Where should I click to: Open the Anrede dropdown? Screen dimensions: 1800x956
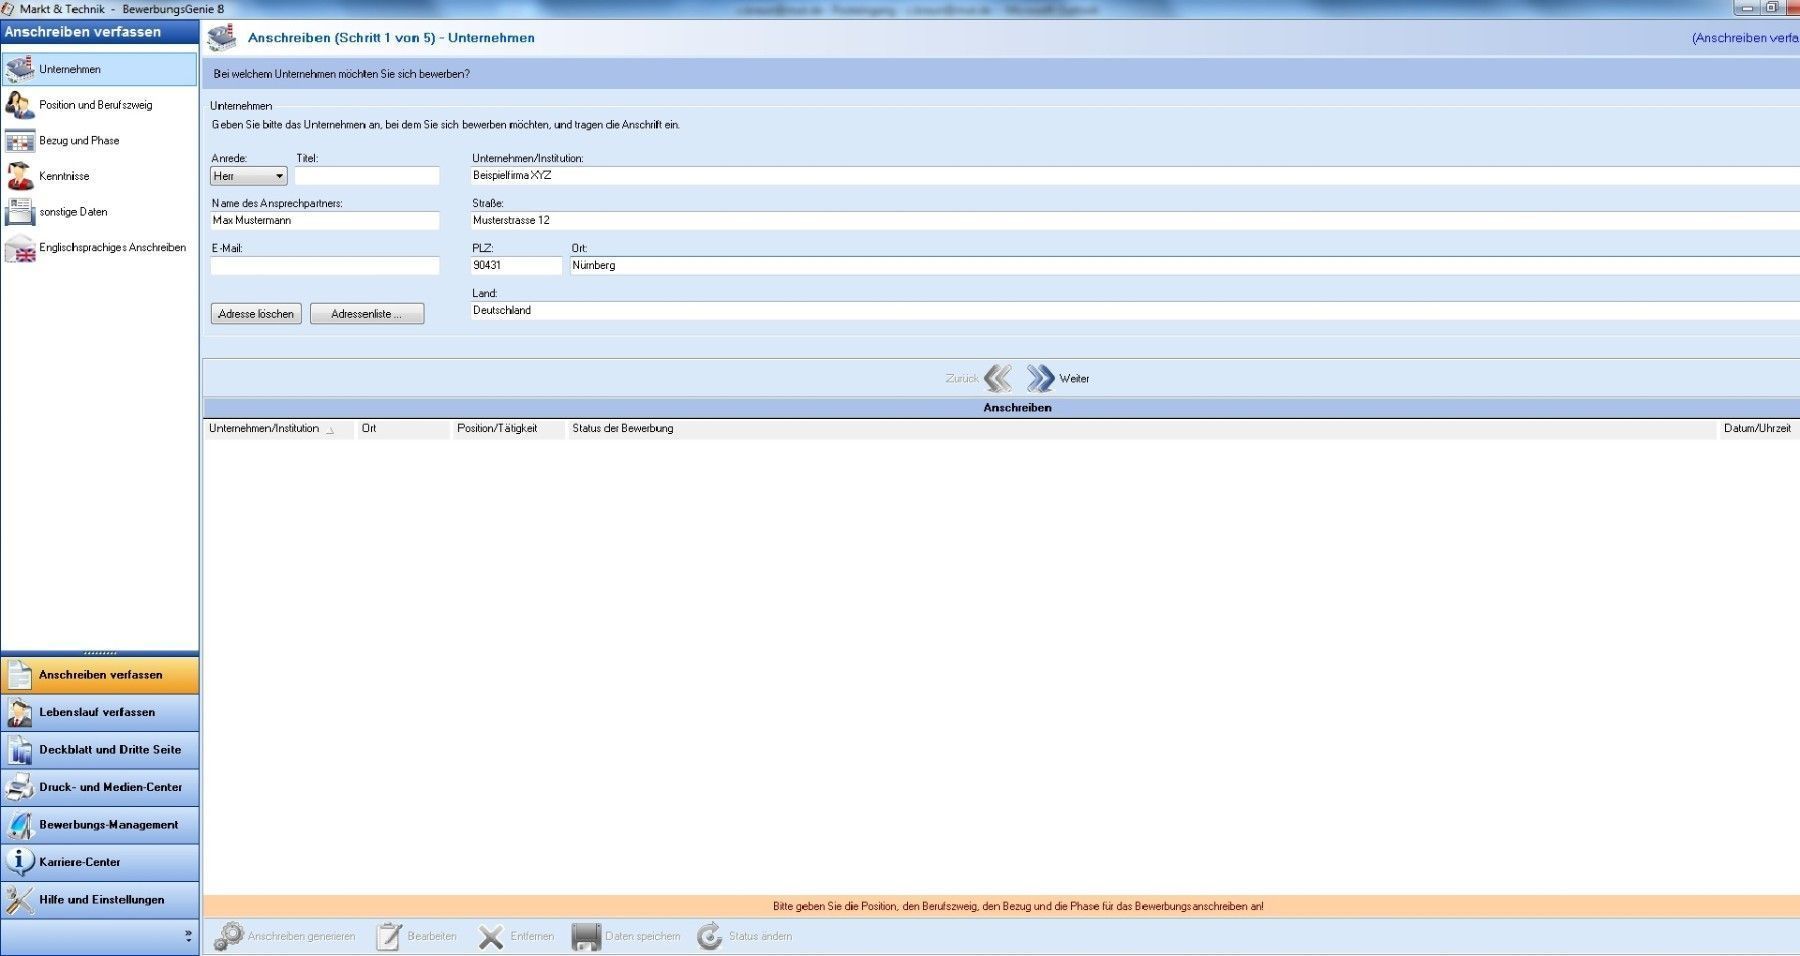point(249,176)
